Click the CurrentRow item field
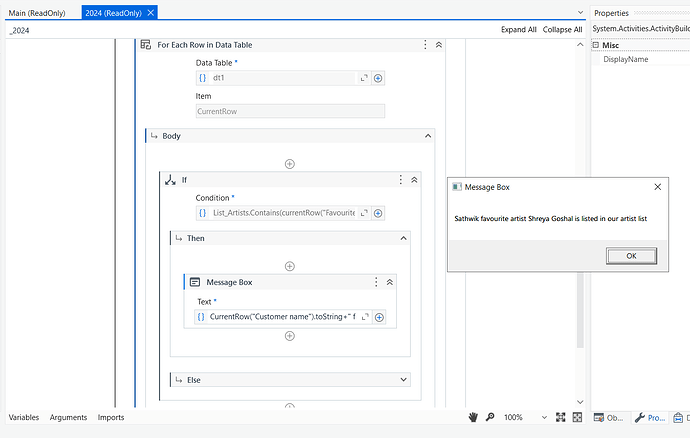Image resolution: width=690 pixels, height=438 pixels. tap(290, 111)
